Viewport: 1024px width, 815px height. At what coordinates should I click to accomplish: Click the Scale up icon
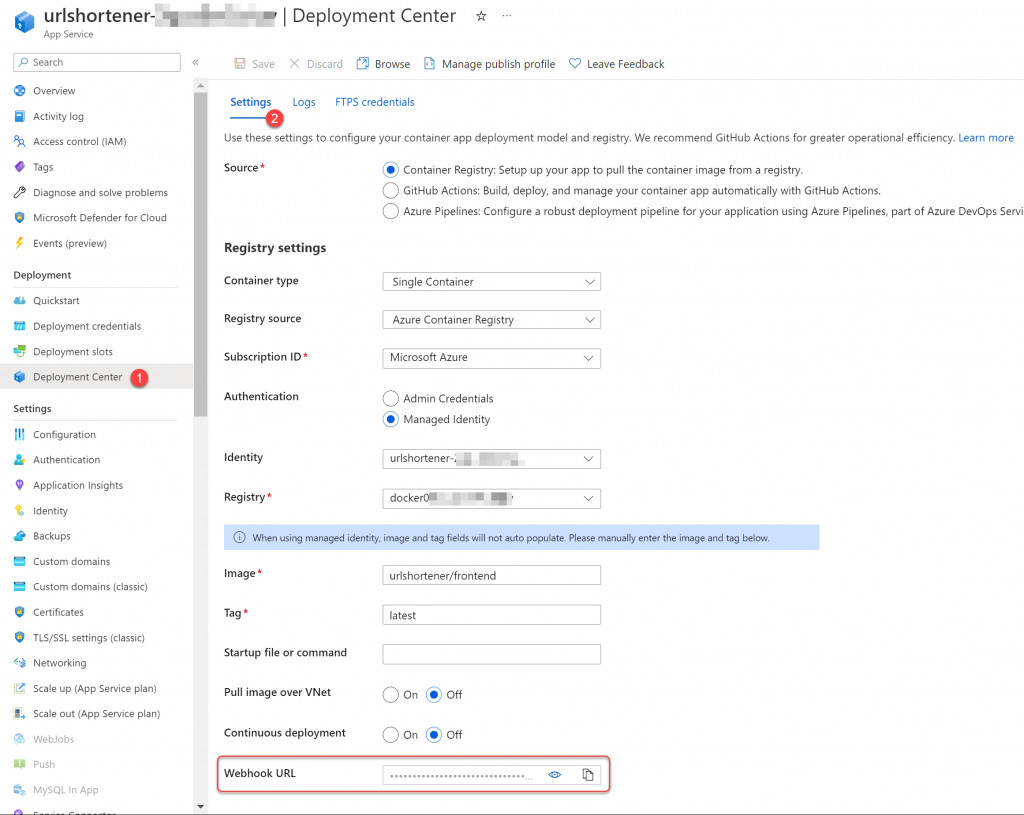click(20, 688)
